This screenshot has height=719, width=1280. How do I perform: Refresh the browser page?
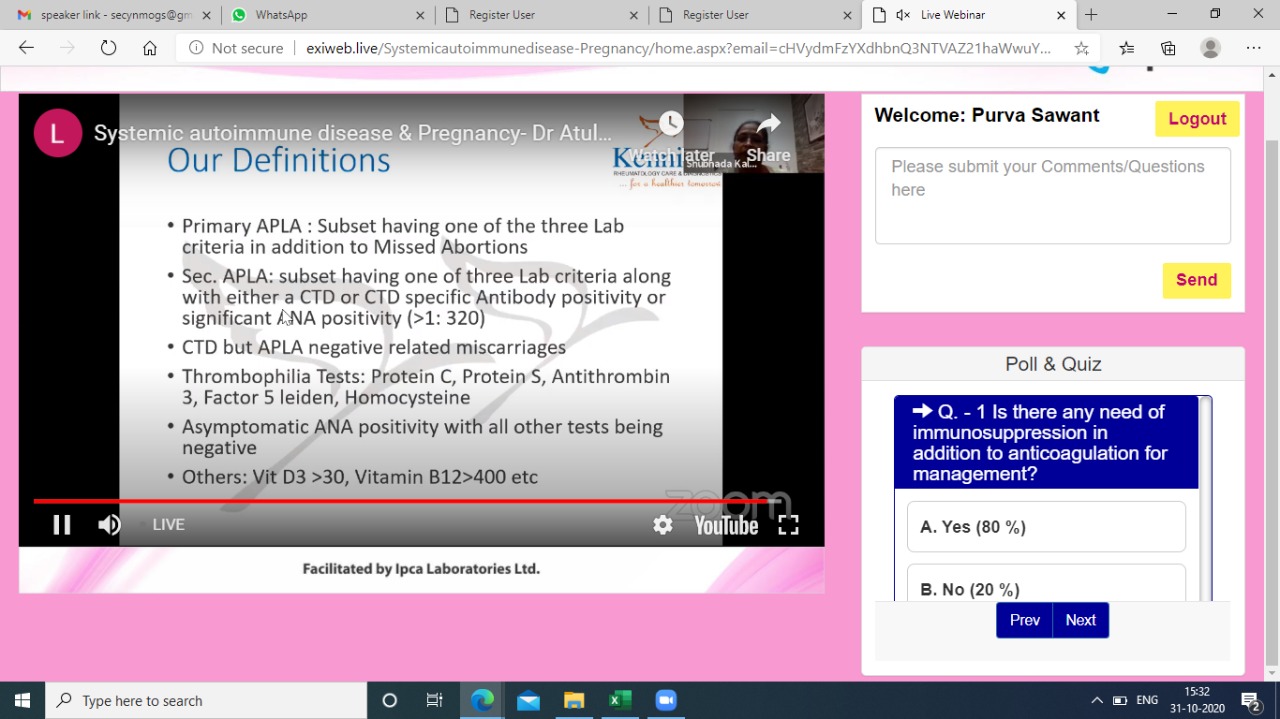[108, 48]
